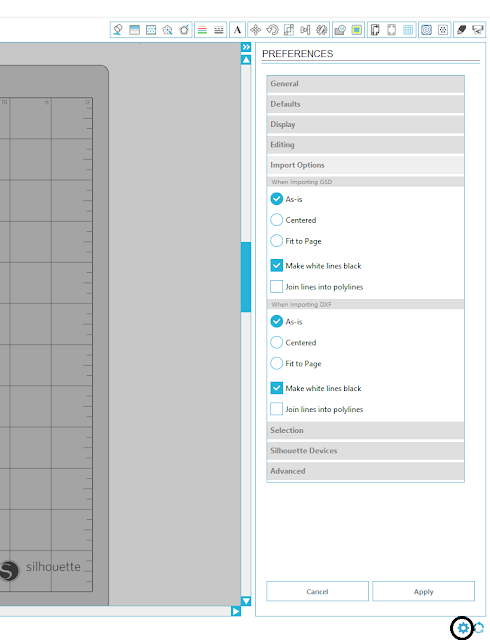Screen dimensions: 490x640
Task: Select Fit to Page under Importing GSD
Action: pyautogui.click(x=276, y=240)
